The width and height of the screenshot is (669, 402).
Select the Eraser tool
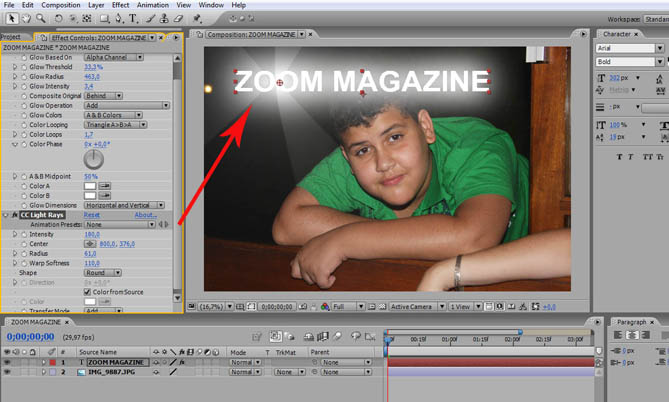pos(180,18)
